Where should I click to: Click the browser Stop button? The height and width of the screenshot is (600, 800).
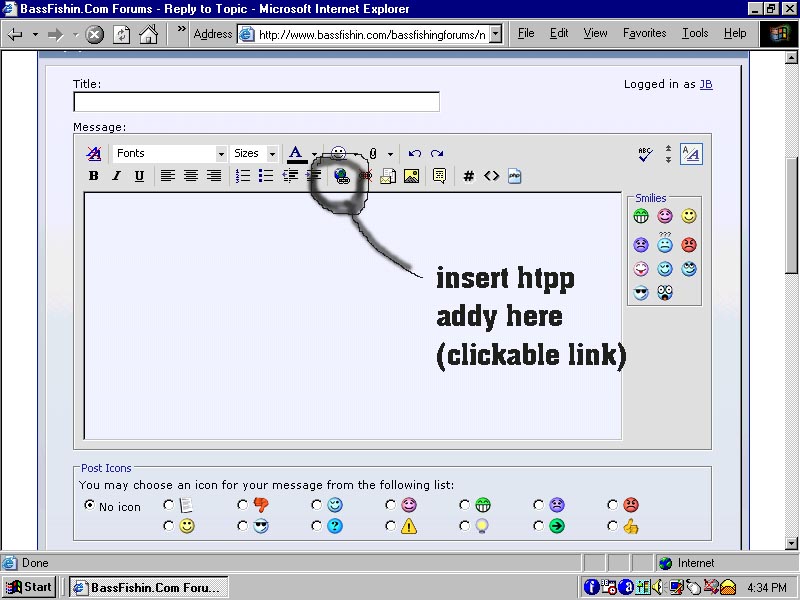(x=94, y=35)
